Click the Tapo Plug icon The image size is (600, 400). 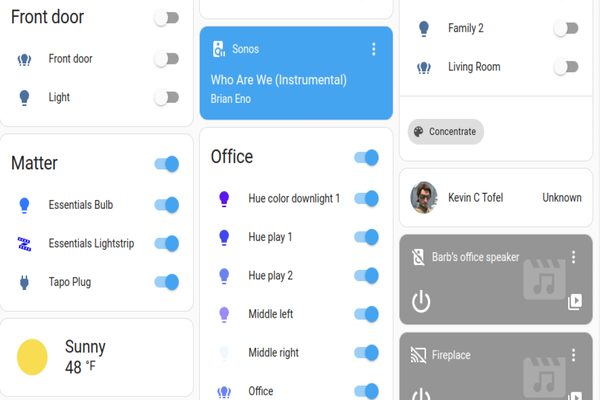25,282
